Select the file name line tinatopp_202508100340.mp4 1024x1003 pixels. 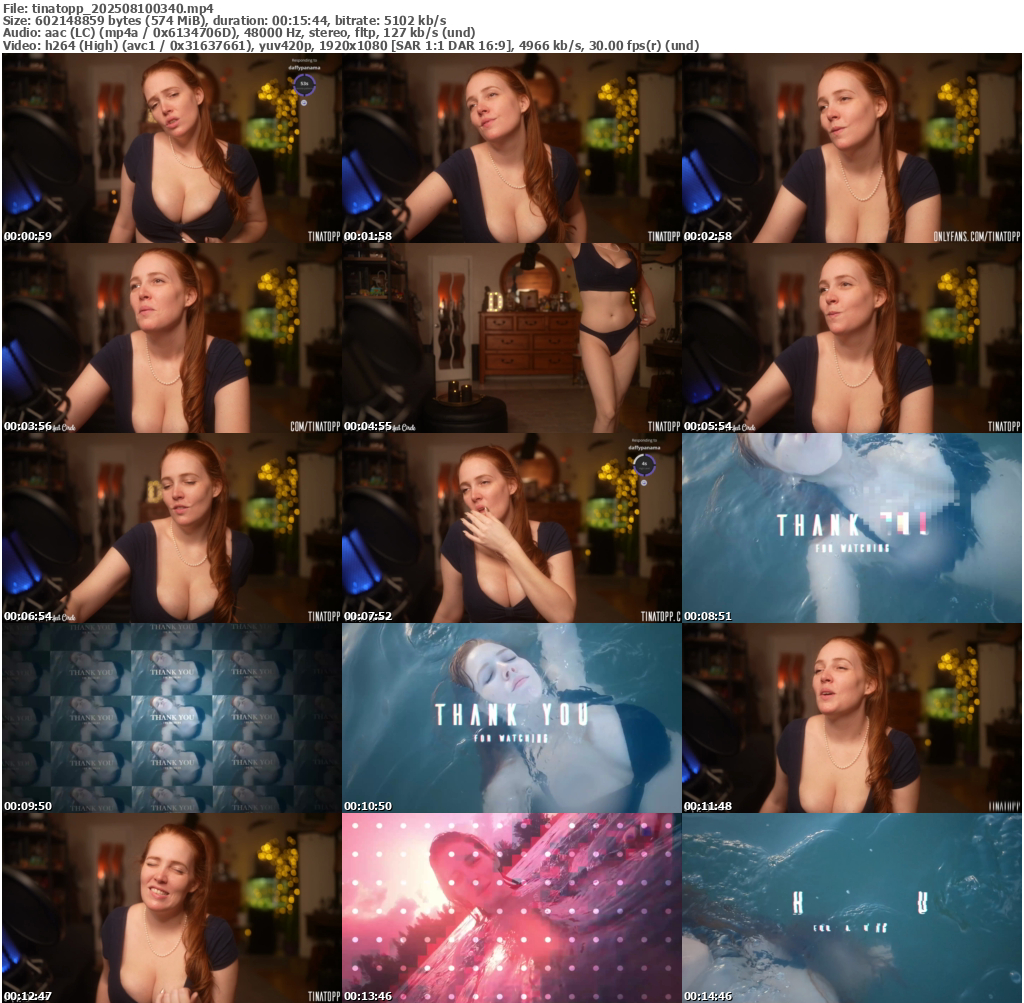coord(108,8)
